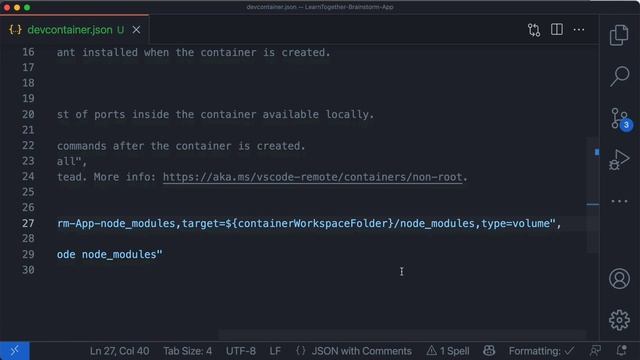Change language mode JSON with Comments
The height and width of the screenshot is (360, 640).
pos(362,351)
